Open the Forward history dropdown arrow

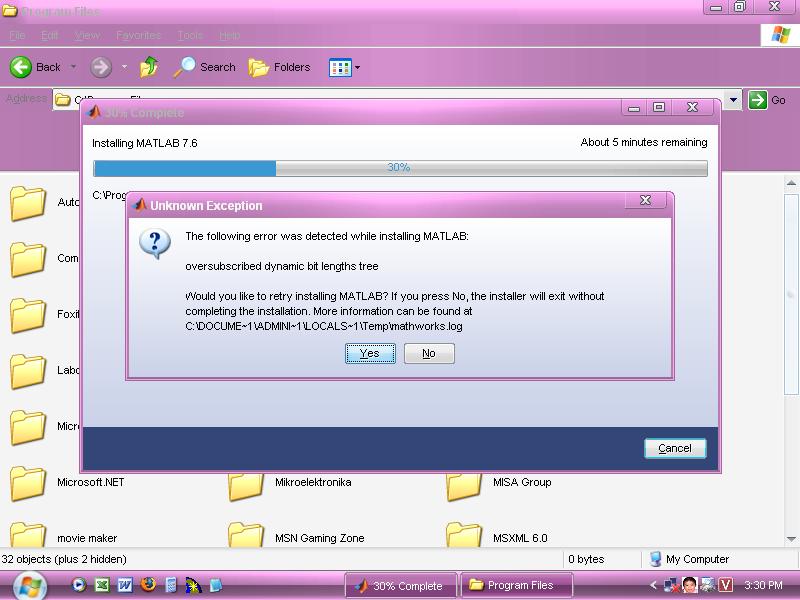(x=124, y=66)
